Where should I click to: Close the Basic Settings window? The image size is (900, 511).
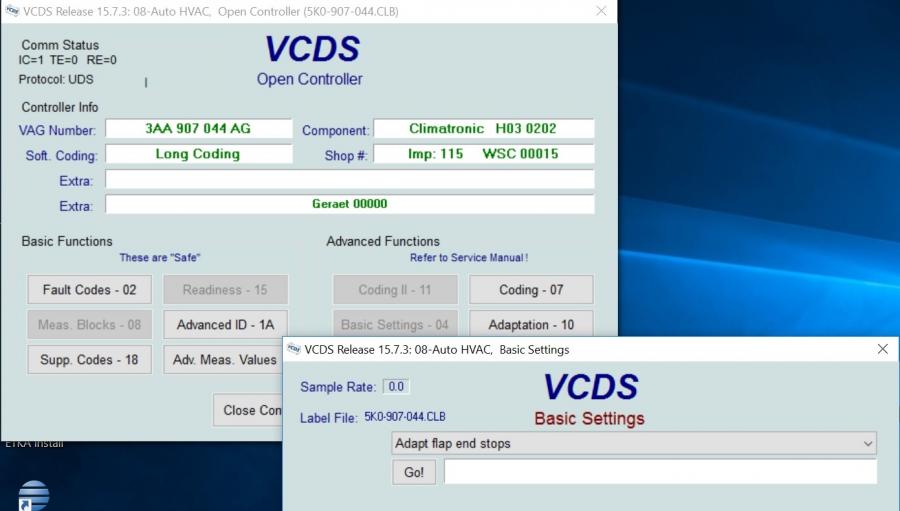[883, 349]
